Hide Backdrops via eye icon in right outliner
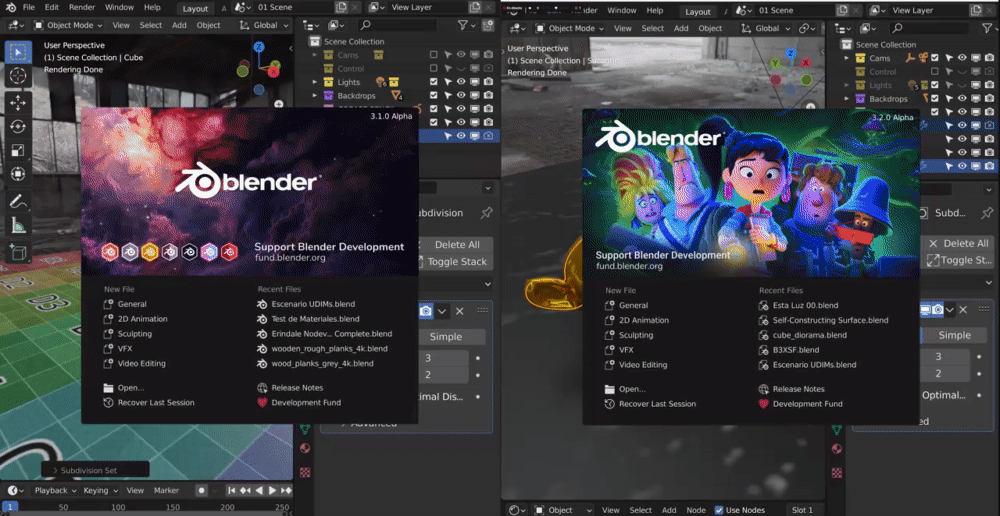The height and width of the screenshot is (516, 1000). [x=962, y=99]
